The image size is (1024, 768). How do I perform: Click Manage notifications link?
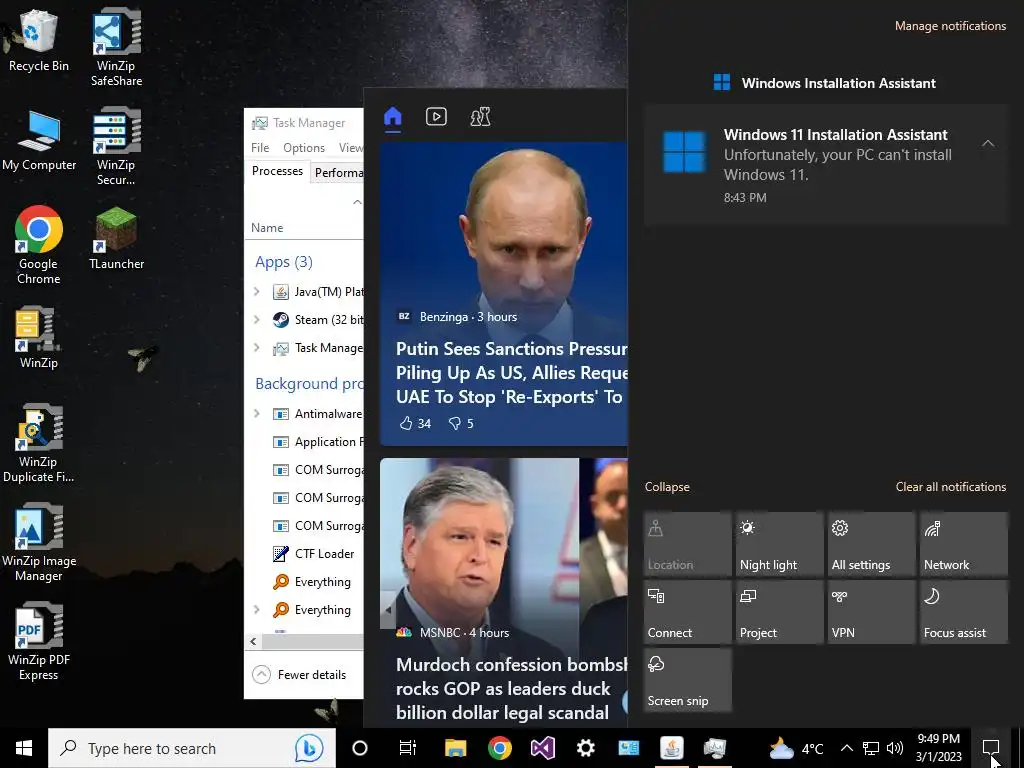coord(950,26)
